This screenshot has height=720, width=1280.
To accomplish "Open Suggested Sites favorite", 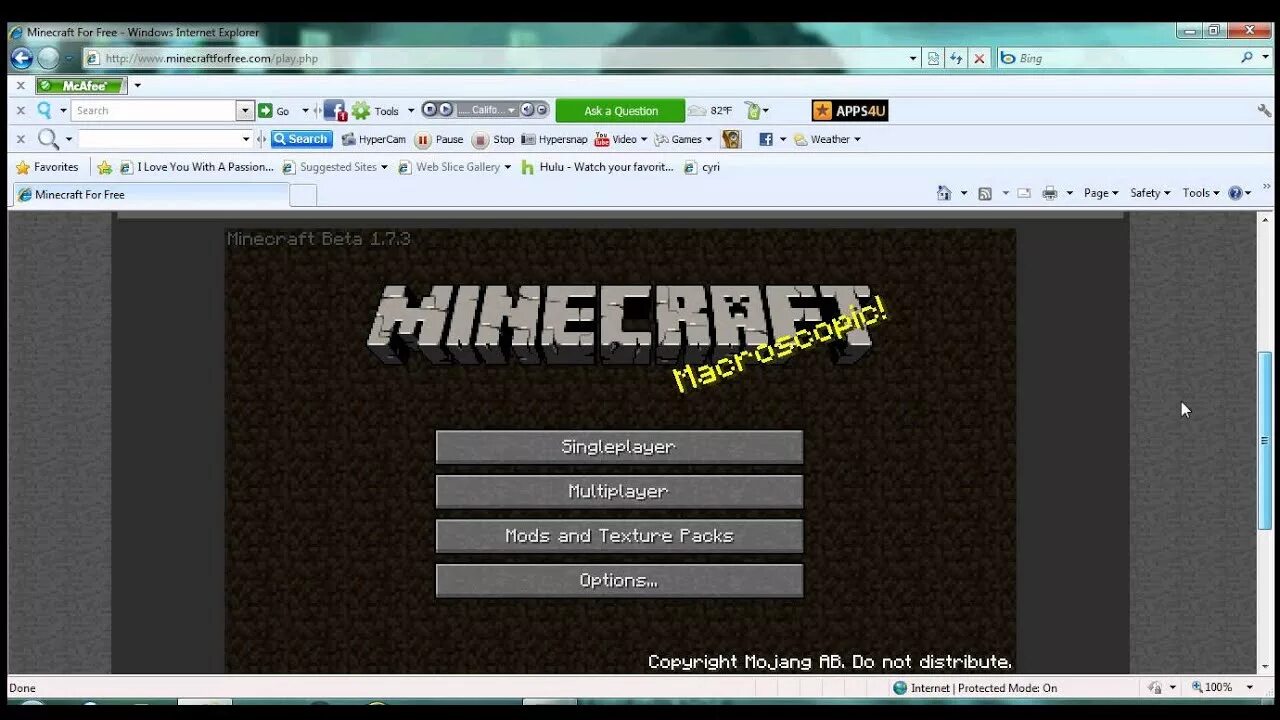I will coord(335,167).
